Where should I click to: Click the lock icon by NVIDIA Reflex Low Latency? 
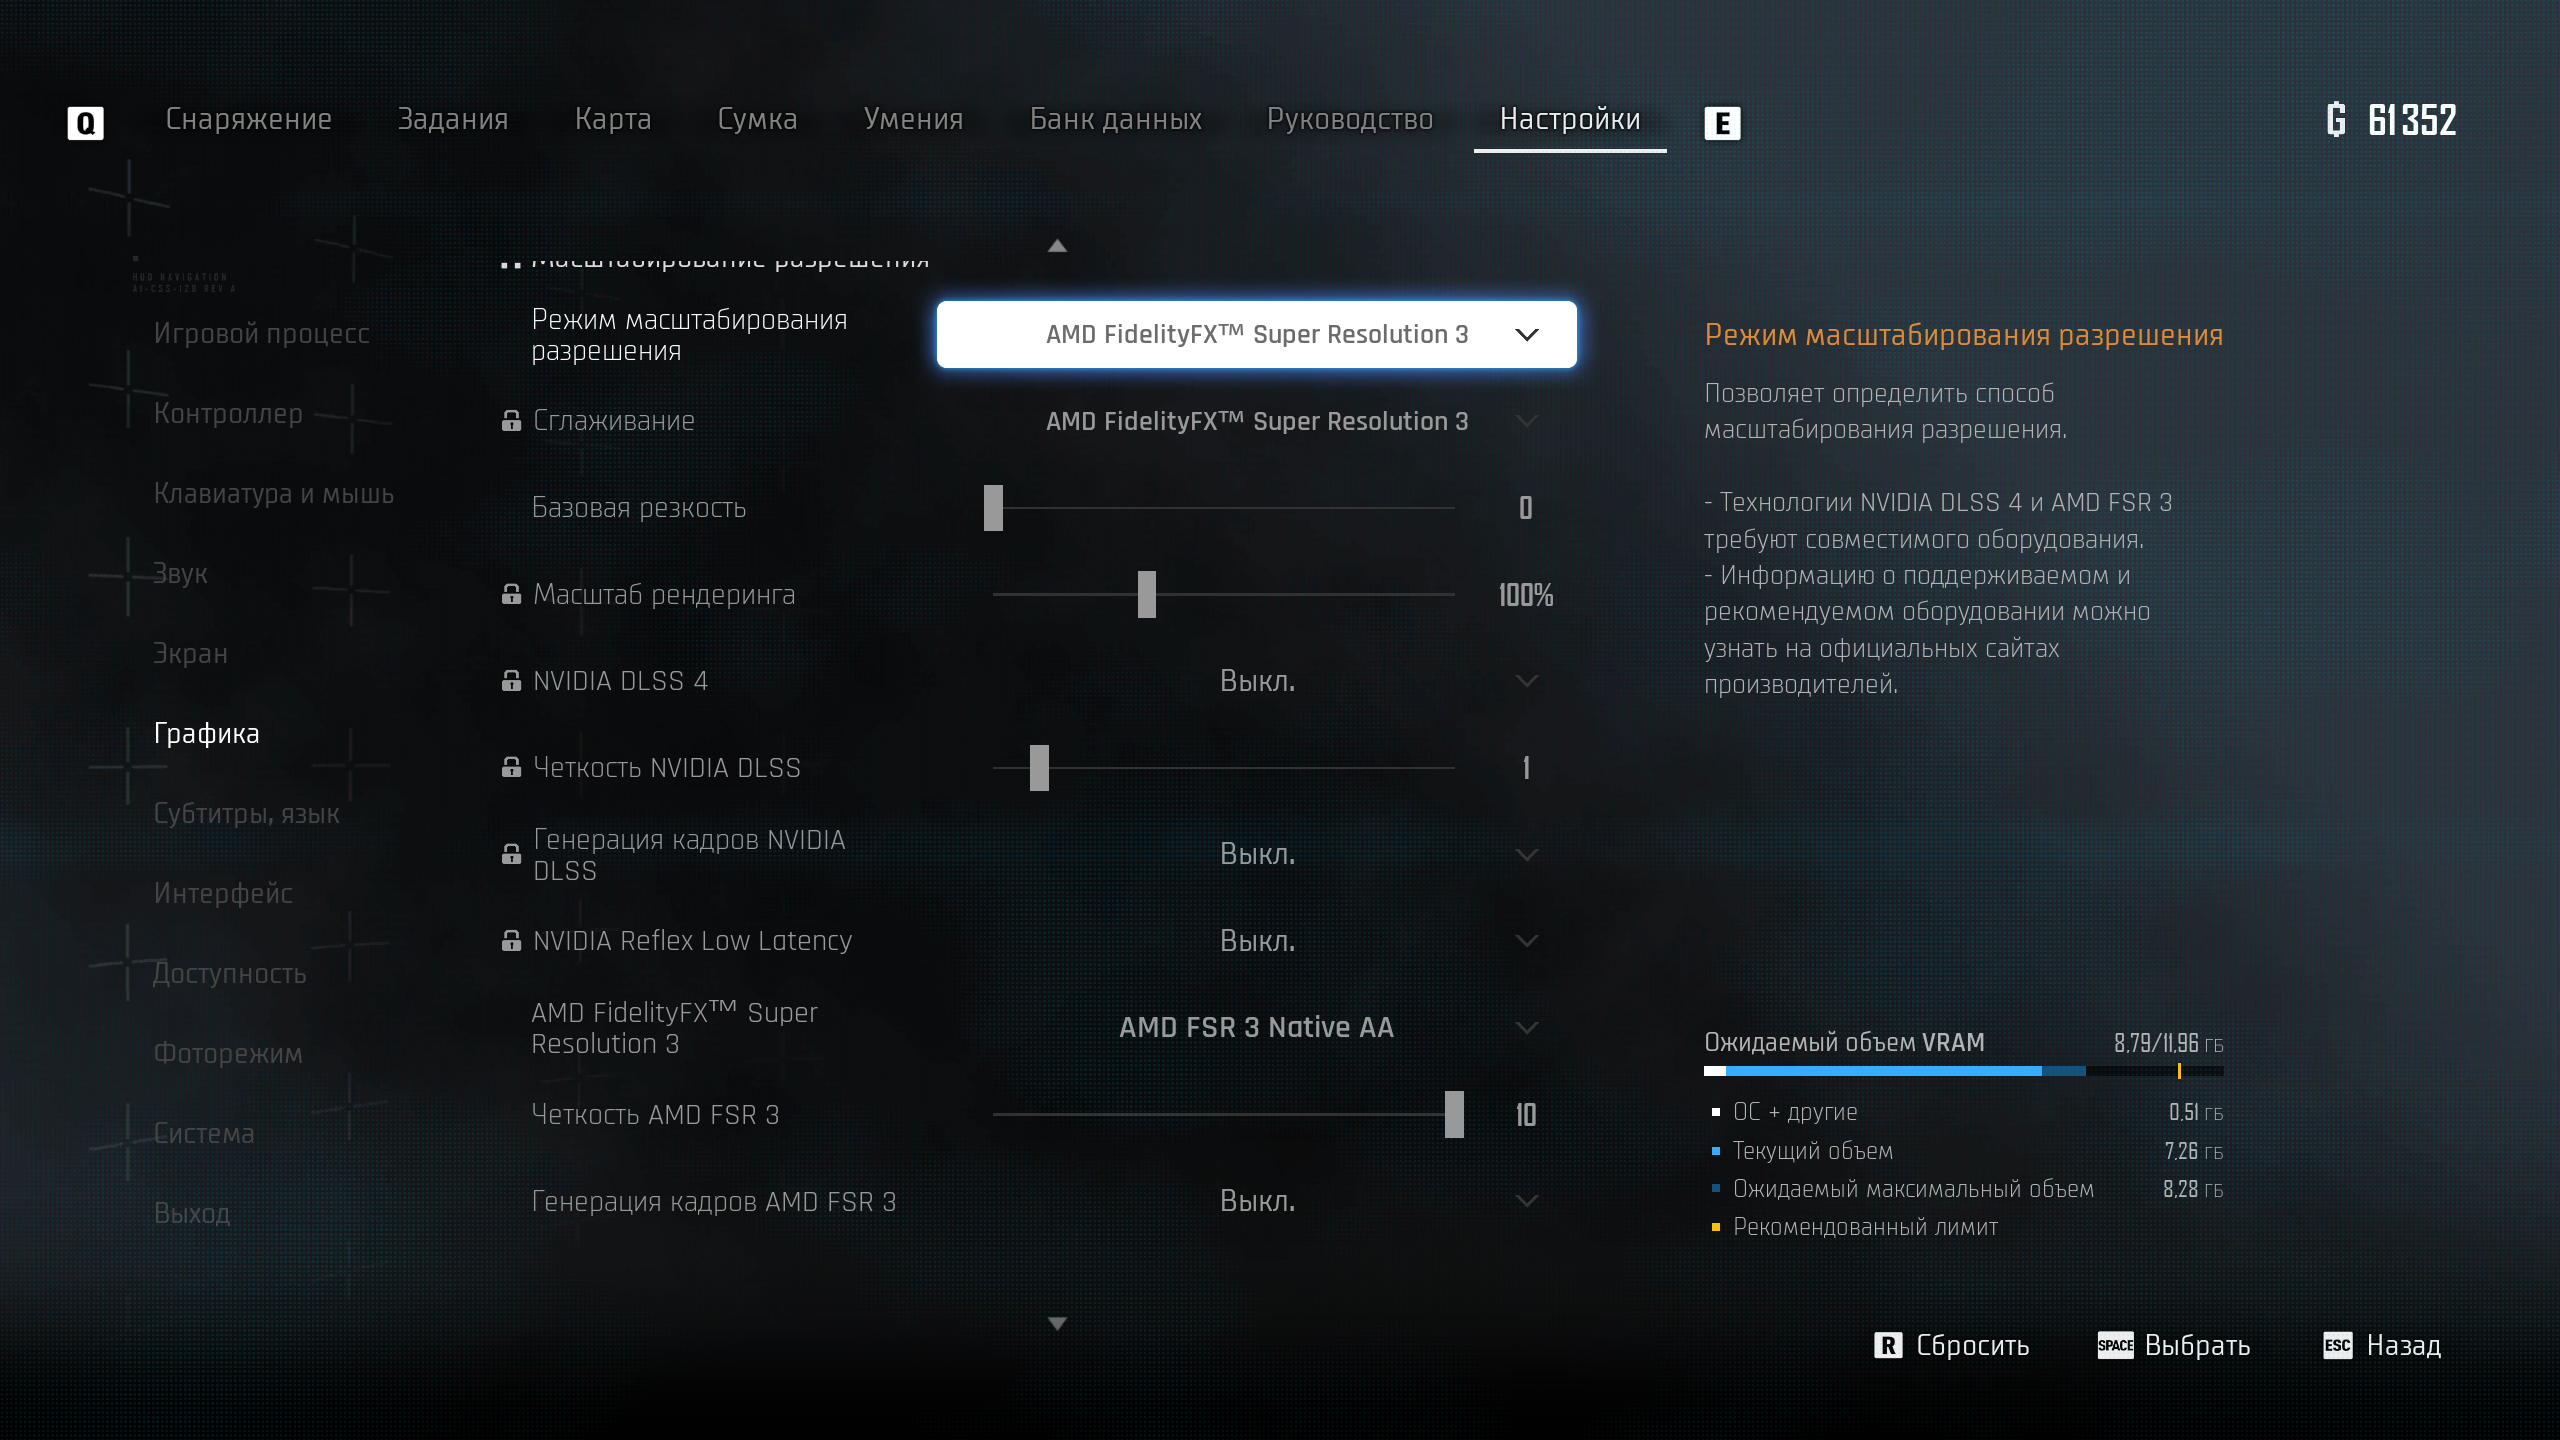[x=511, y=941]
